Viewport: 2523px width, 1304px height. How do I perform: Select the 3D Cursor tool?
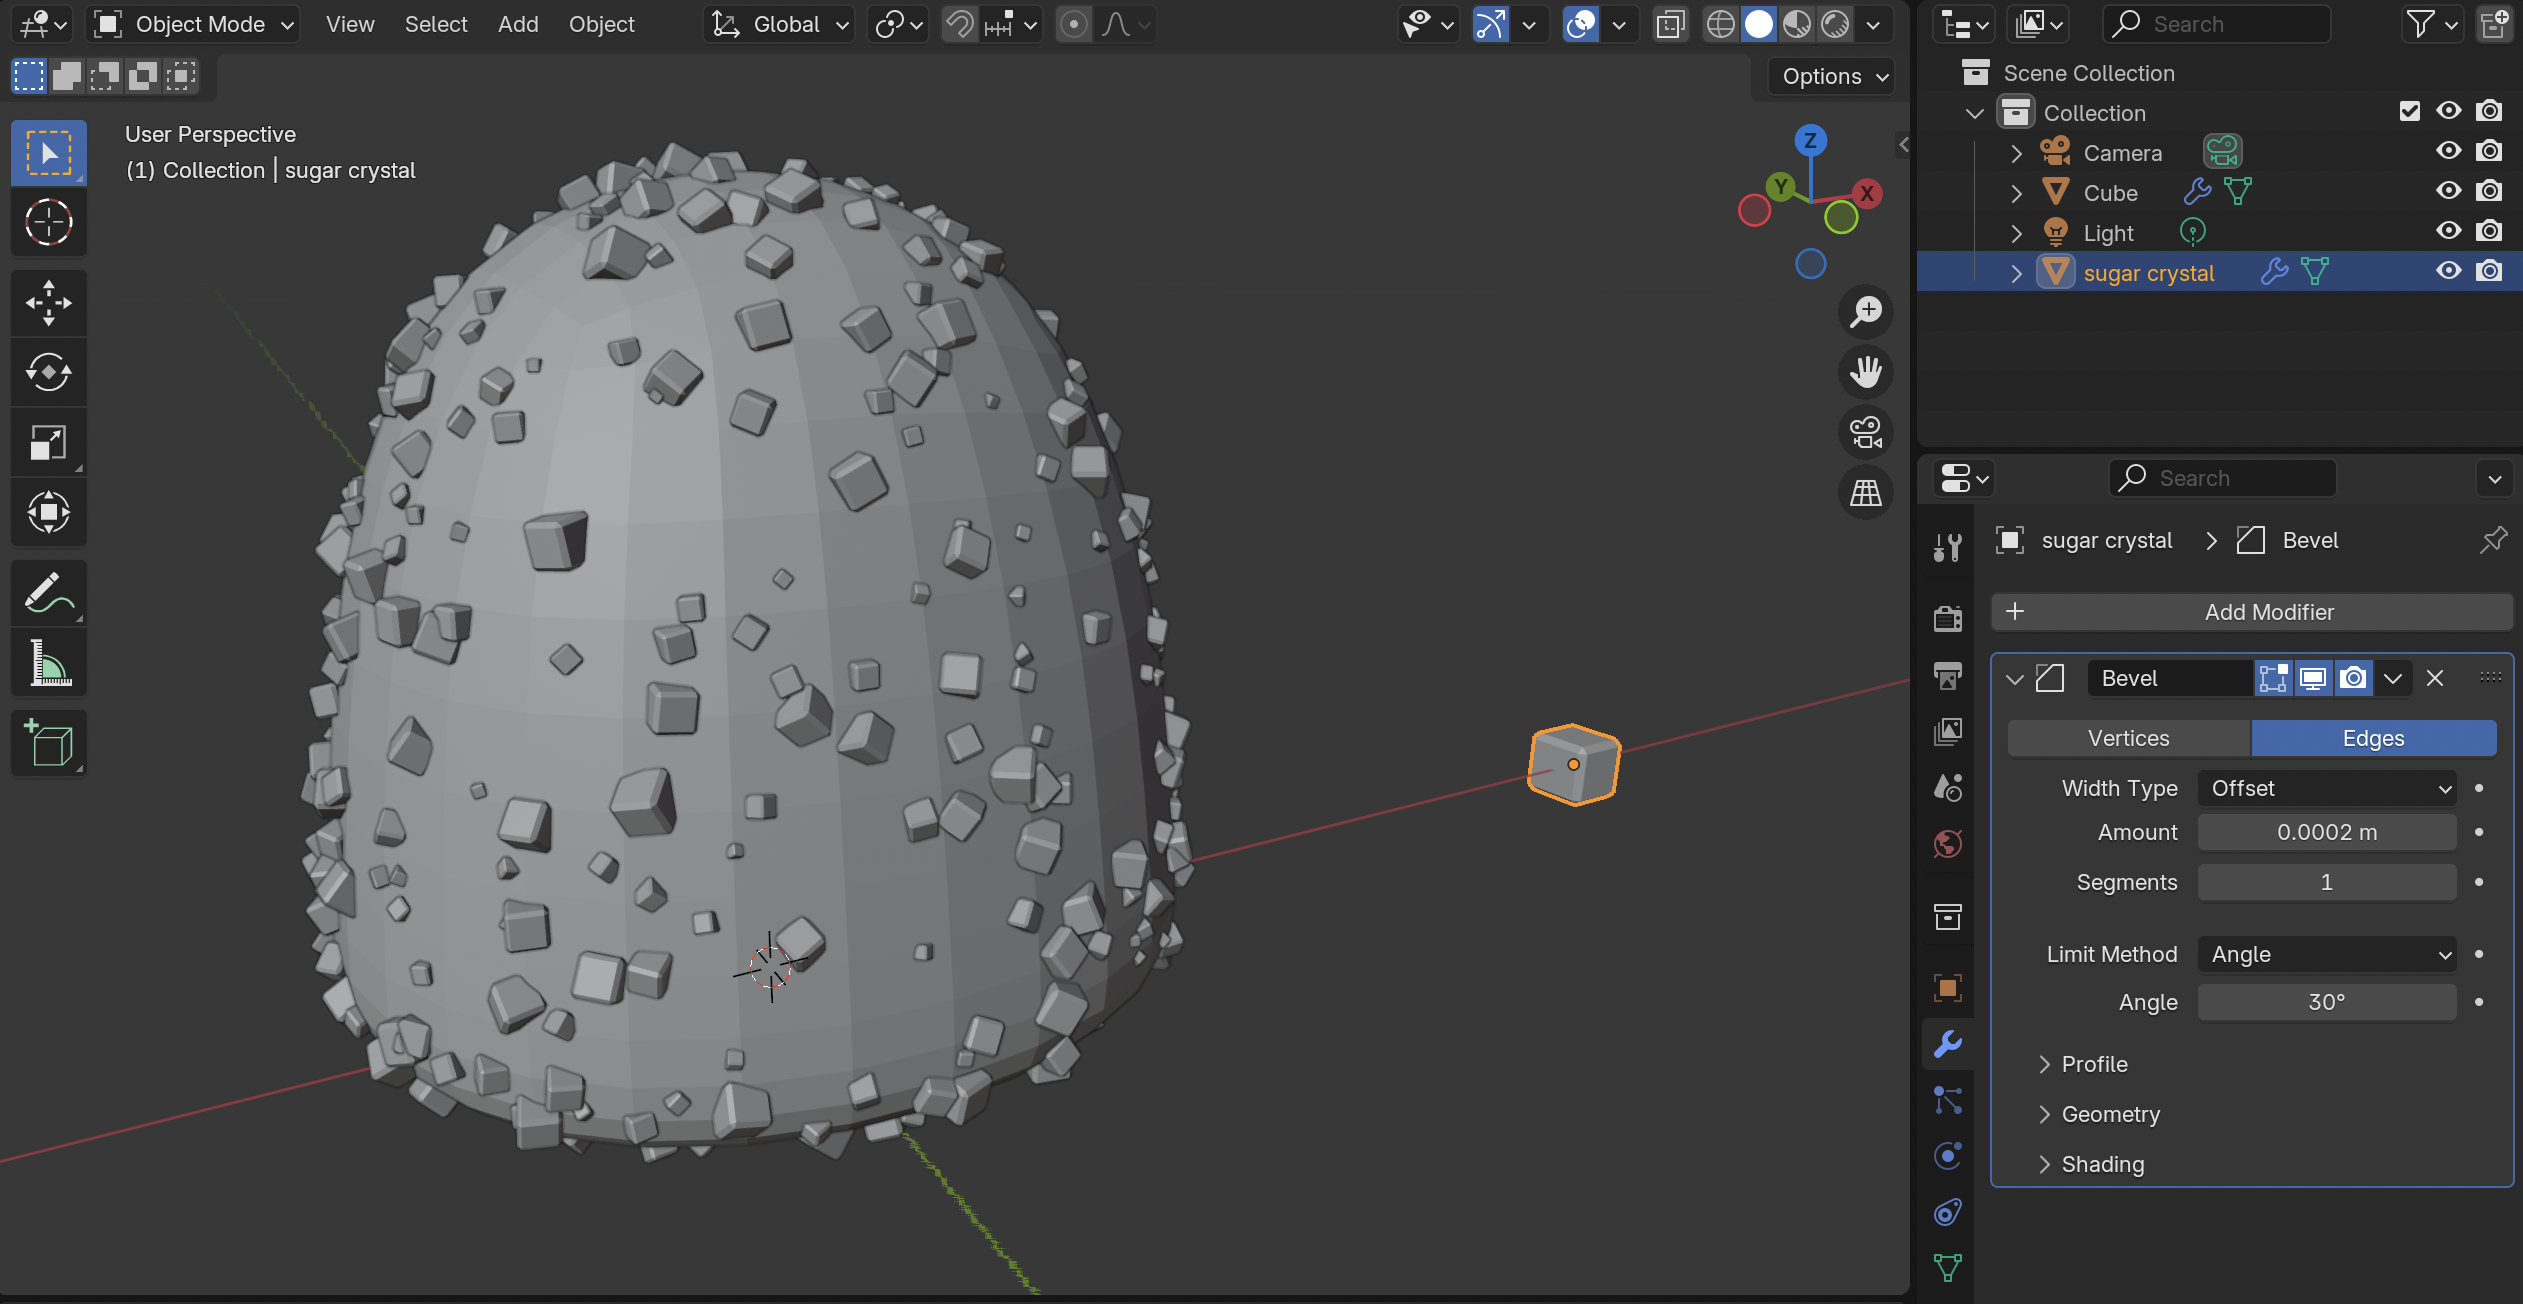point(48,222)
